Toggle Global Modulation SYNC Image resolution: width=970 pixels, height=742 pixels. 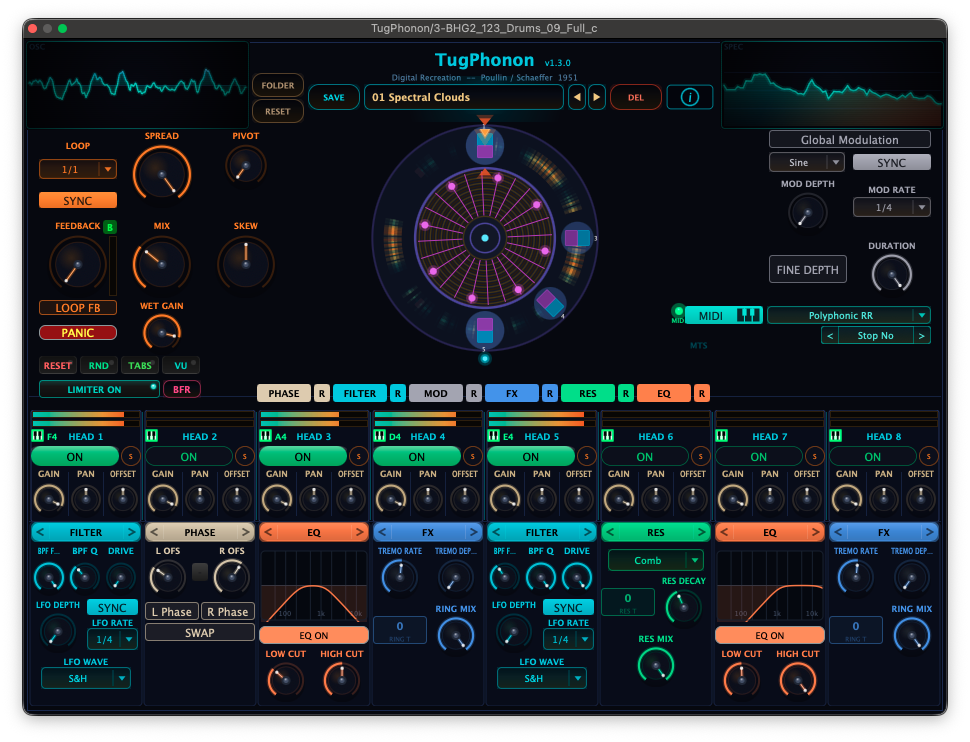(x=891, y=163)
